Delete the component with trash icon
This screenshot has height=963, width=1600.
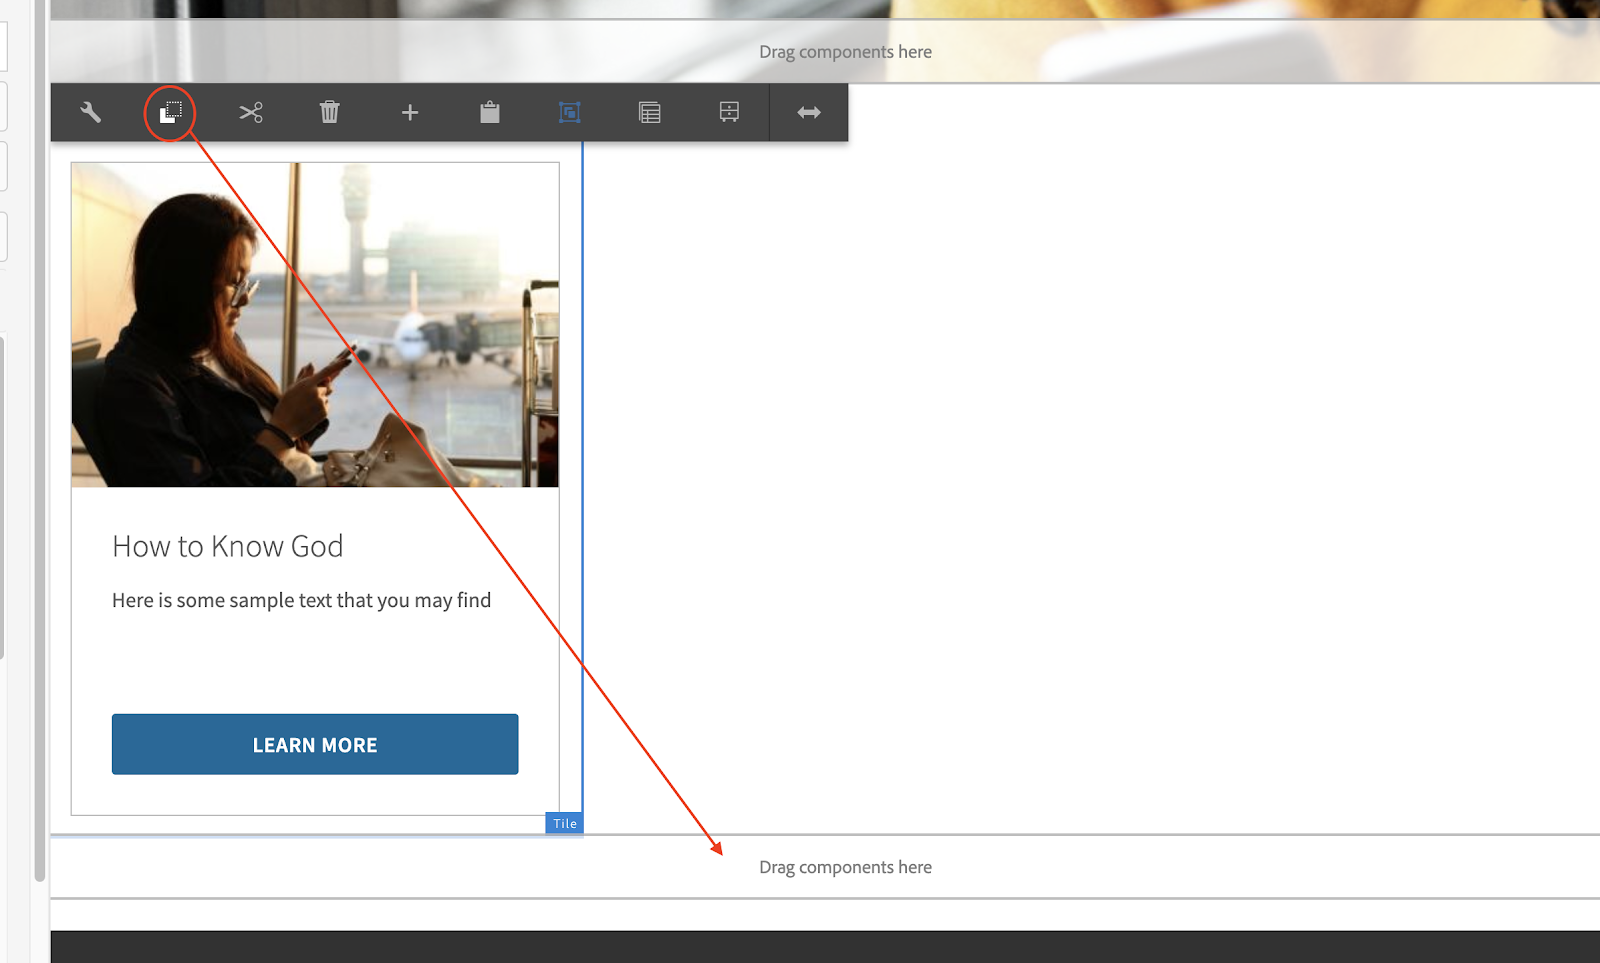(330, 112)
